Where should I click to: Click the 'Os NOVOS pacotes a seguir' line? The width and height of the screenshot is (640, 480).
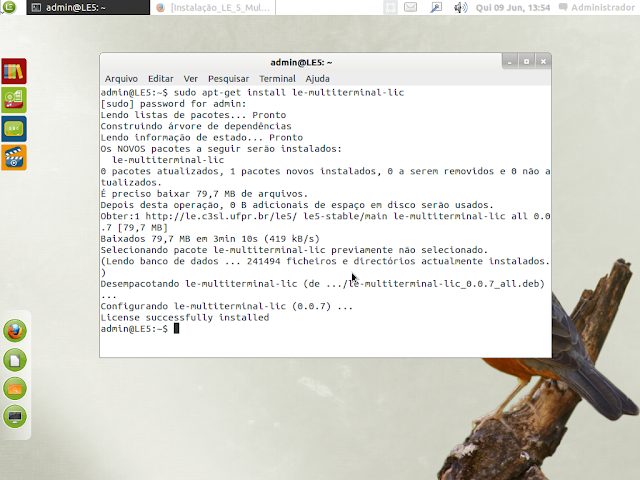221,149
